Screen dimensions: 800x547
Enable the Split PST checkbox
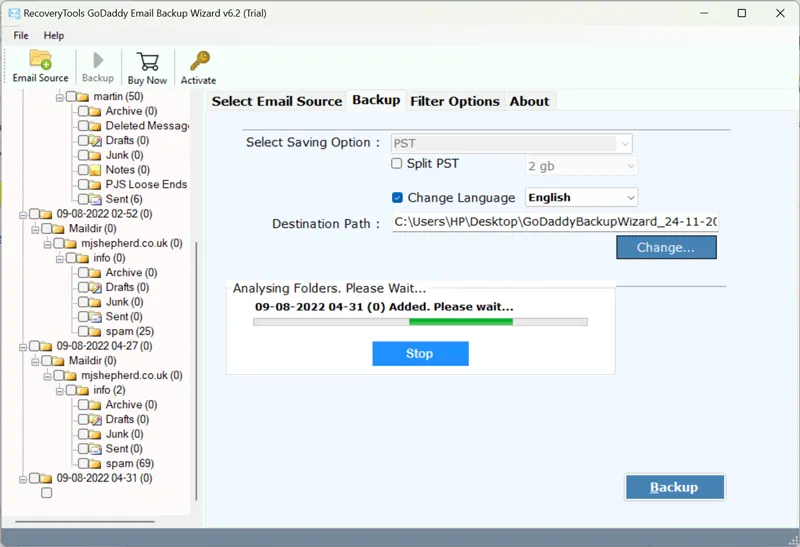(x=397, y=164)
